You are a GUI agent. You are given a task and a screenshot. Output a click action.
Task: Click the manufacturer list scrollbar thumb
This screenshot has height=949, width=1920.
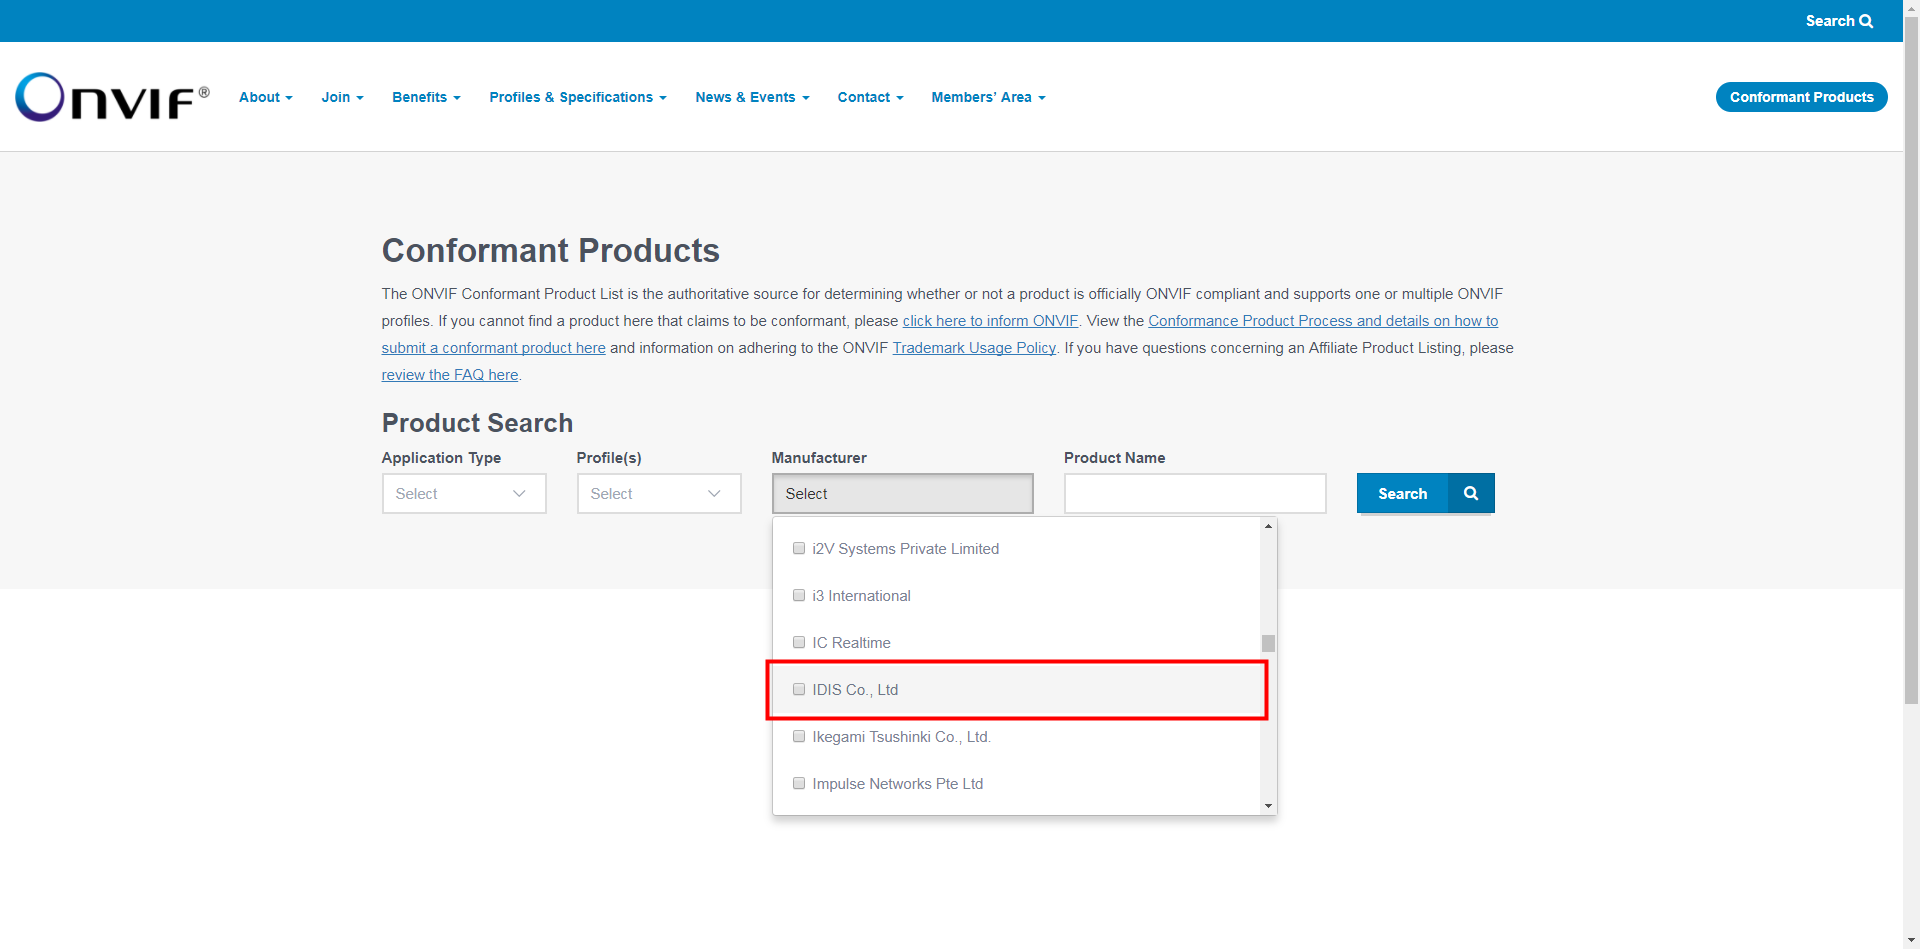pyautogui.click(x=1268, y=643)
